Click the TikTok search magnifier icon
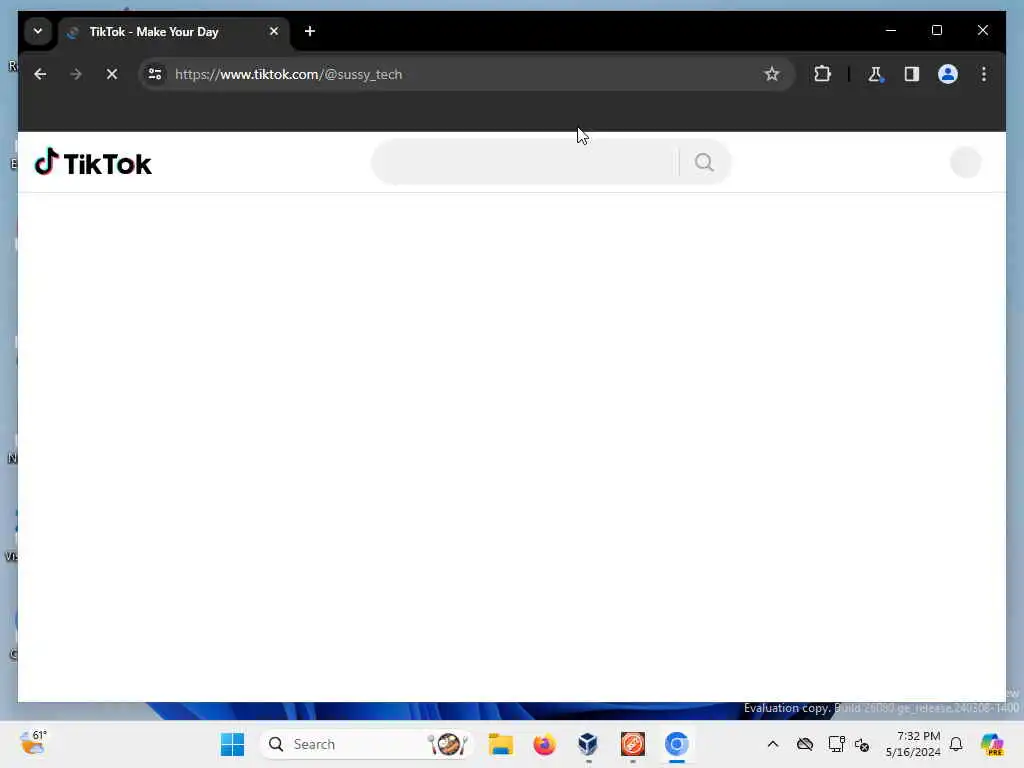This screenshot has width=1024, height=768. pyautogui.click(x=704, y=162)
